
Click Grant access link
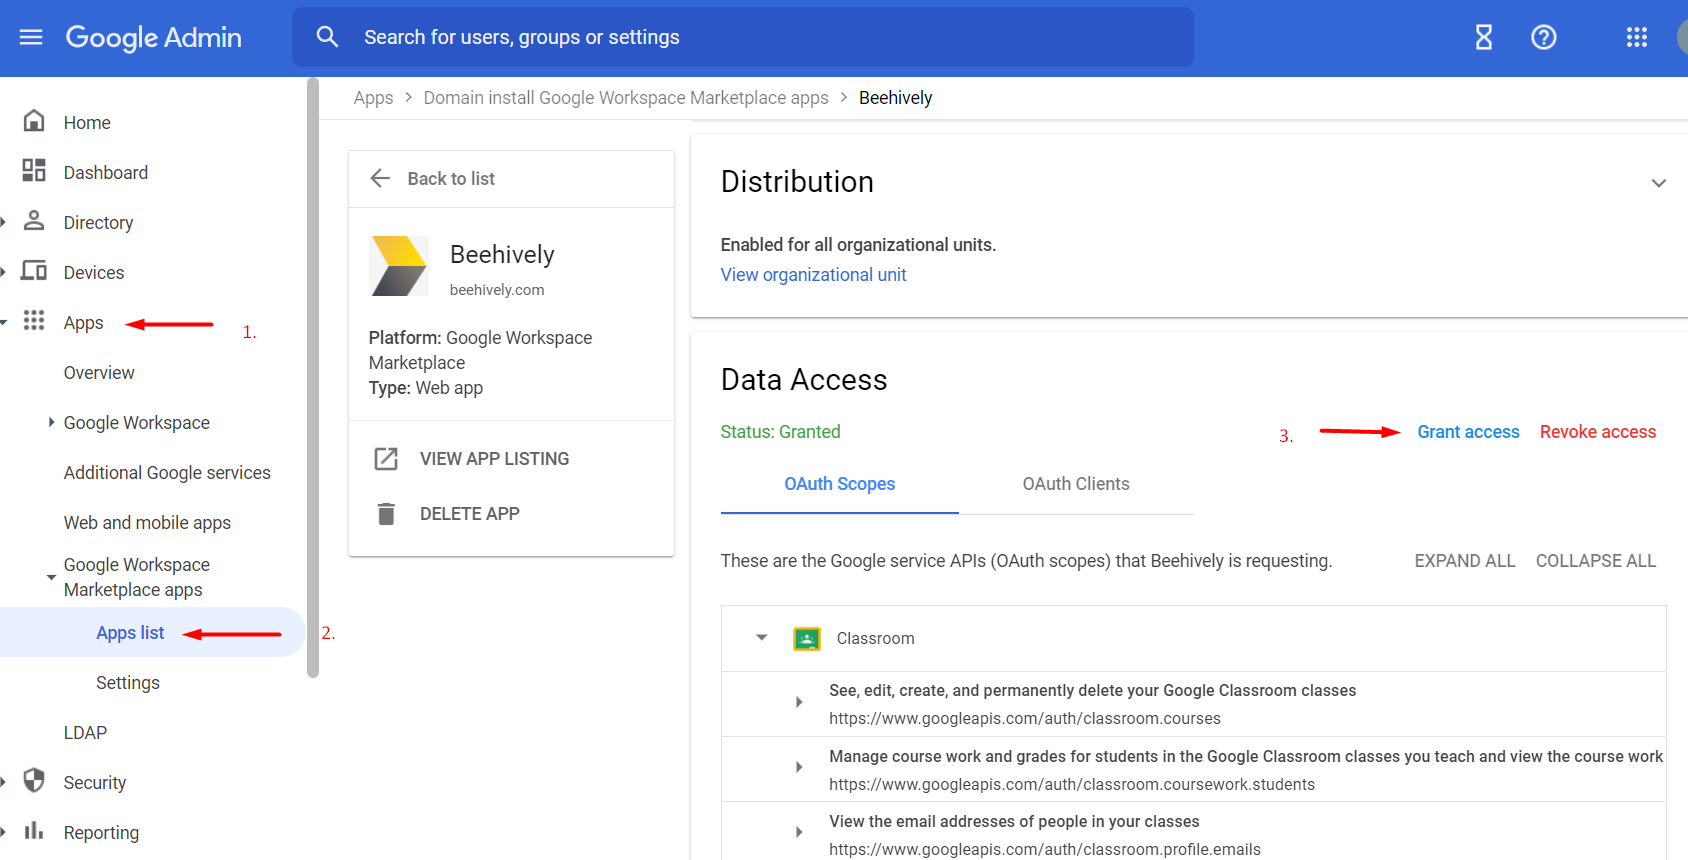(x=1468, y=432)
